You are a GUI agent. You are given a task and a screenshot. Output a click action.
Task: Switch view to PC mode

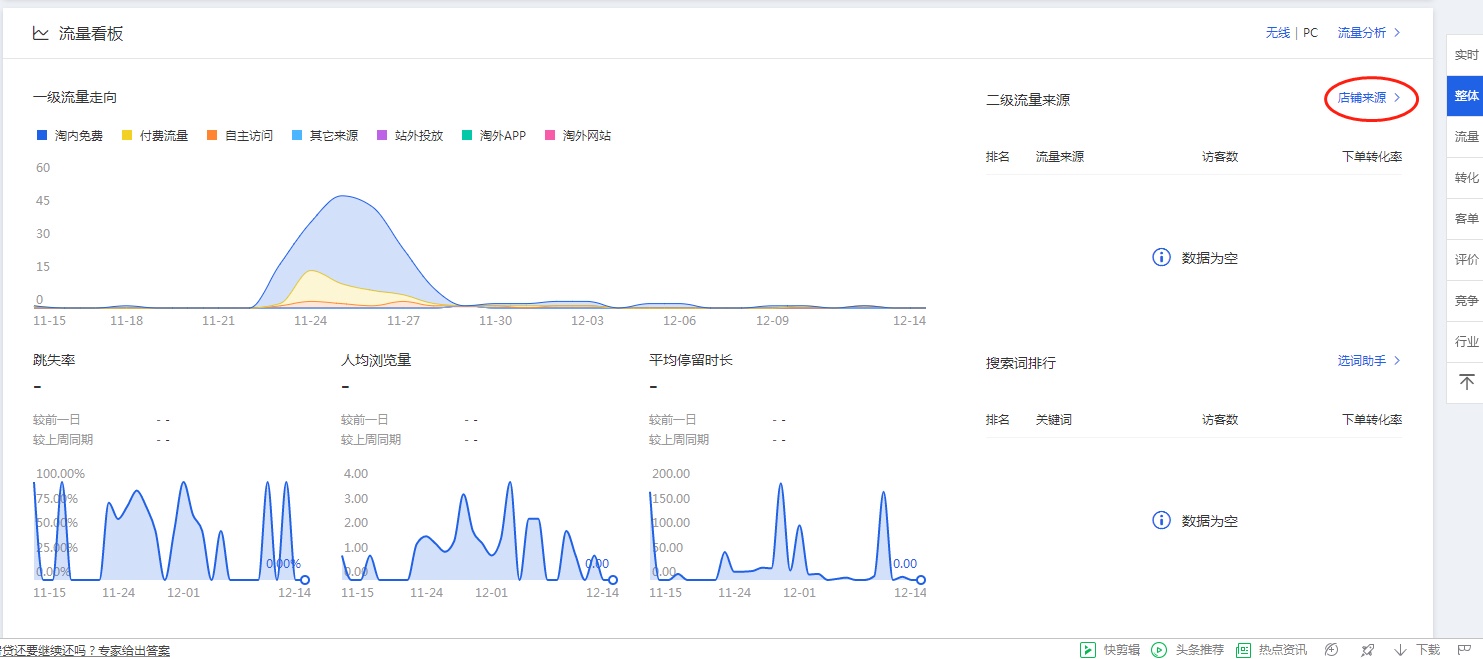(1310, 32)
